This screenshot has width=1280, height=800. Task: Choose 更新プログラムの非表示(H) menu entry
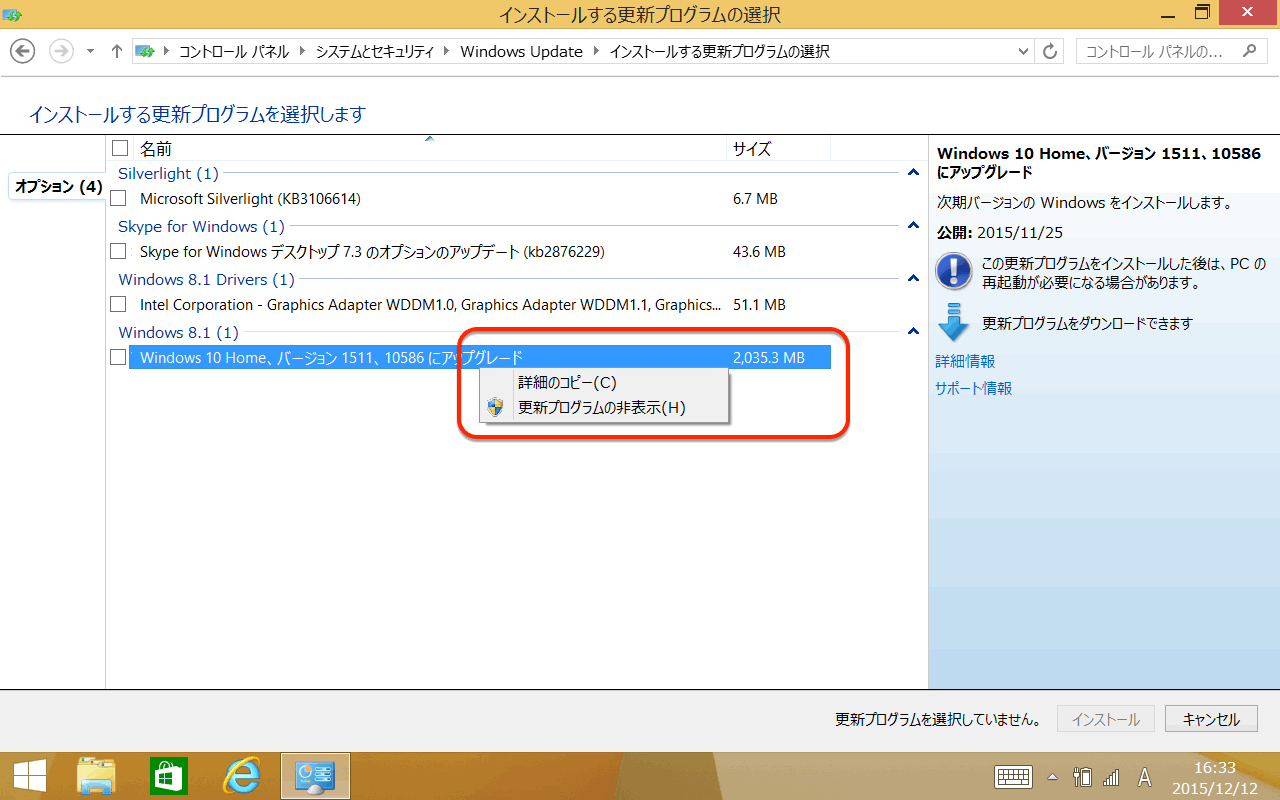tap(604, 408)
